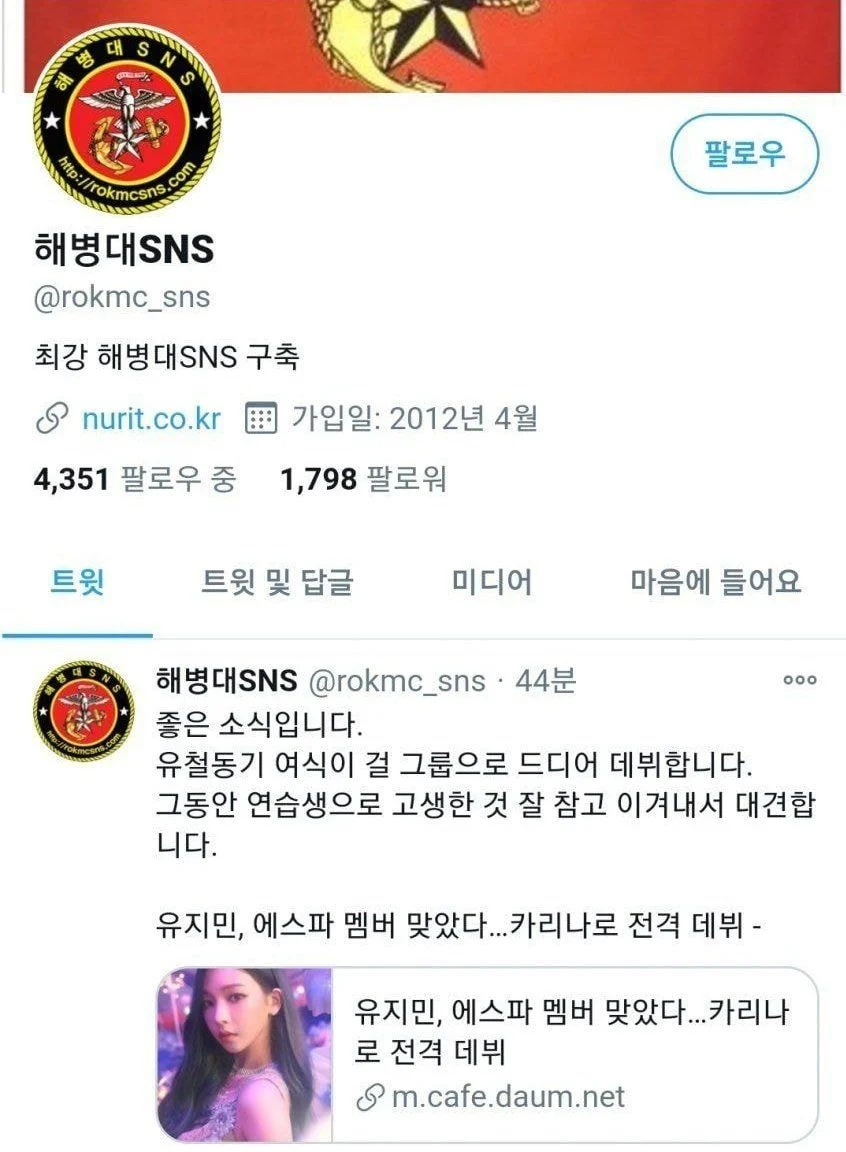This screenshot has height=1152, width=846.
Task: Select the 트윗 tab
Action: pyautogui.click(x=77, y=582)
